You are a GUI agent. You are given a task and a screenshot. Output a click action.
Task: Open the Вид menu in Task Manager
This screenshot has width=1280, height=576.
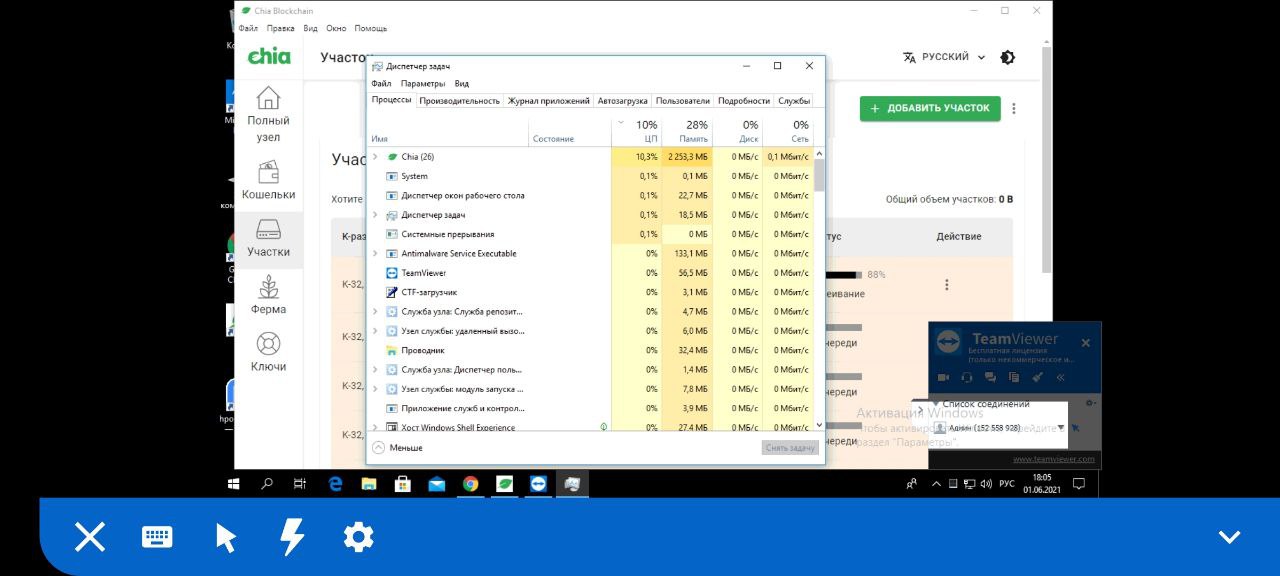462,84
